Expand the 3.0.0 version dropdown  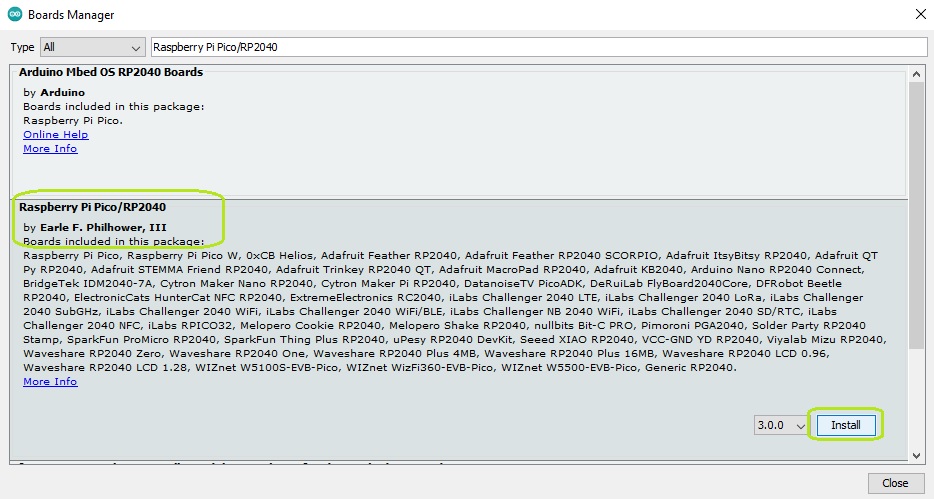tap(780, 425)
